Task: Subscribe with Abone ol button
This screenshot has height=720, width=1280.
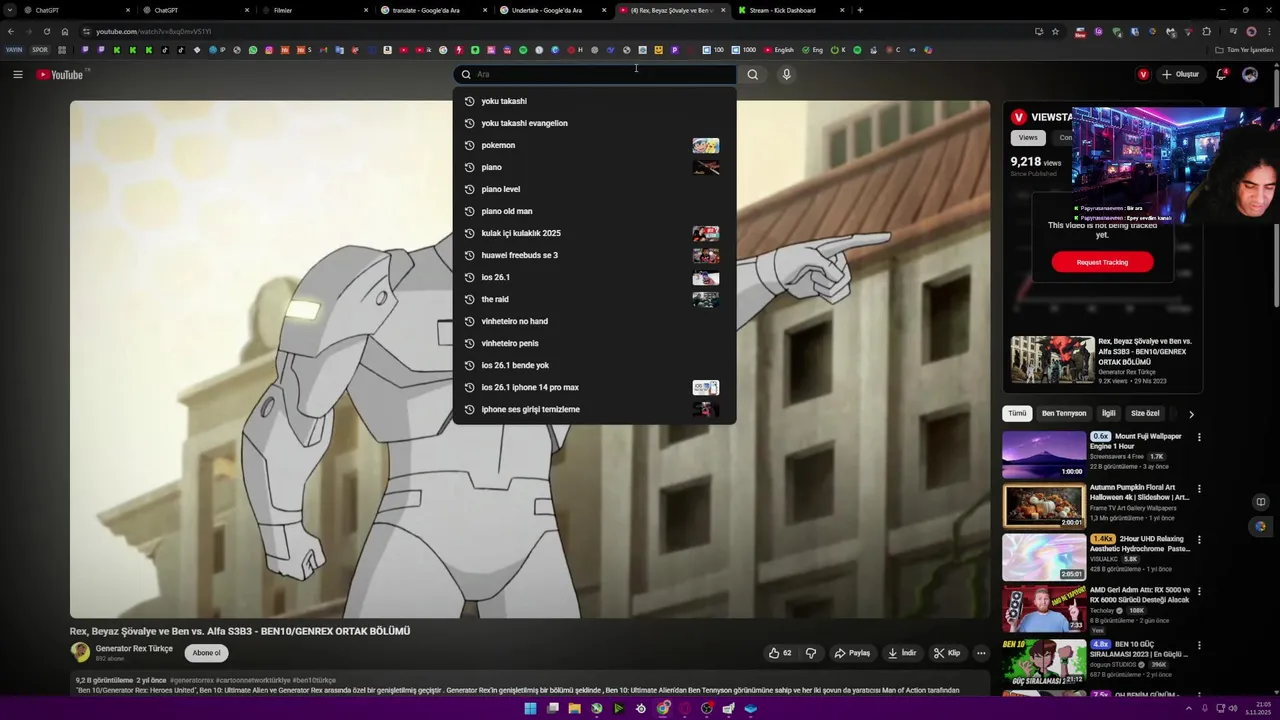Action: (206, 653)
